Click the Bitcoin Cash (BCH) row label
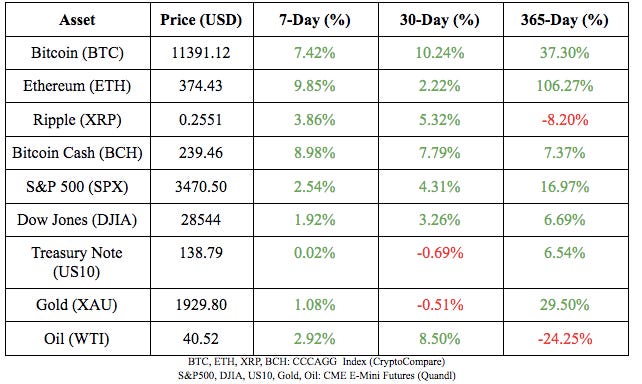 coord(77,153)
